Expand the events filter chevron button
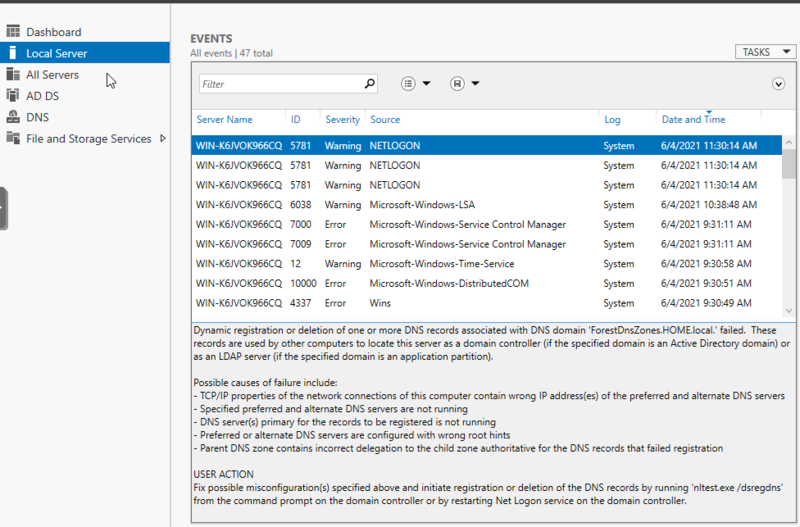The width and height of the screenshot is (800, 527). pos(779,84)
